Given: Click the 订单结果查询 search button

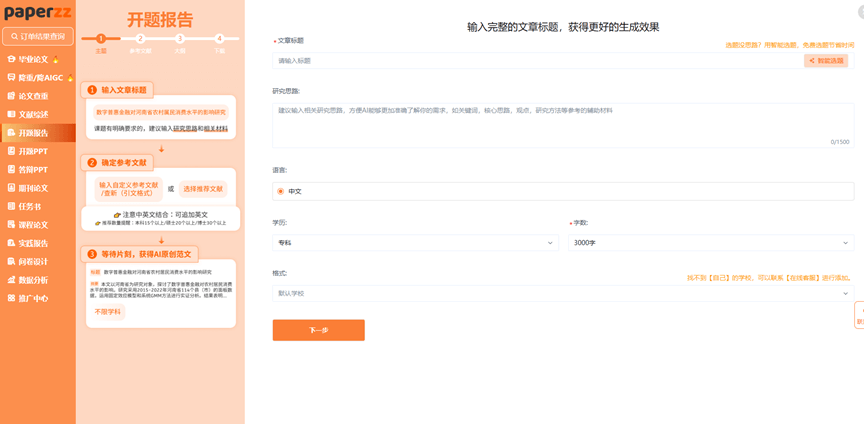Looking at the screenshot, I should tap(38, 36).
